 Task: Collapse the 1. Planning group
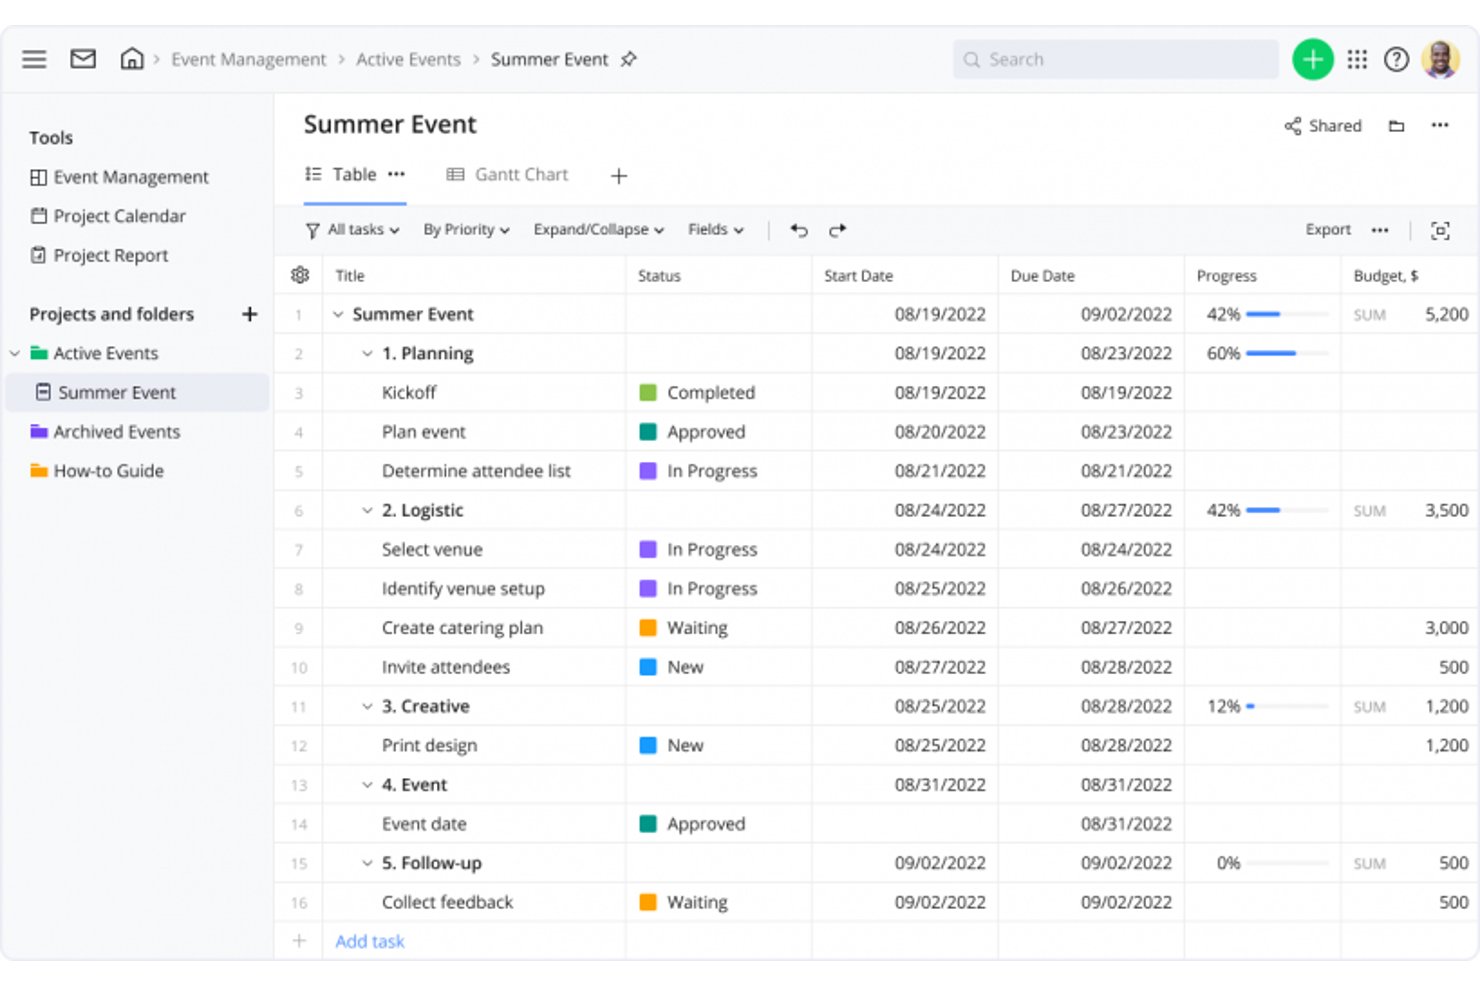367,354
